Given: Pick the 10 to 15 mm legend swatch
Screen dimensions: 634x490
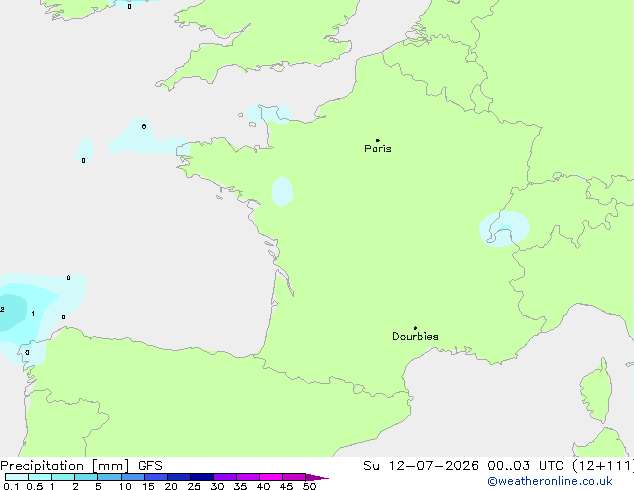Looking at the screenshot, I should pos(132,477).
